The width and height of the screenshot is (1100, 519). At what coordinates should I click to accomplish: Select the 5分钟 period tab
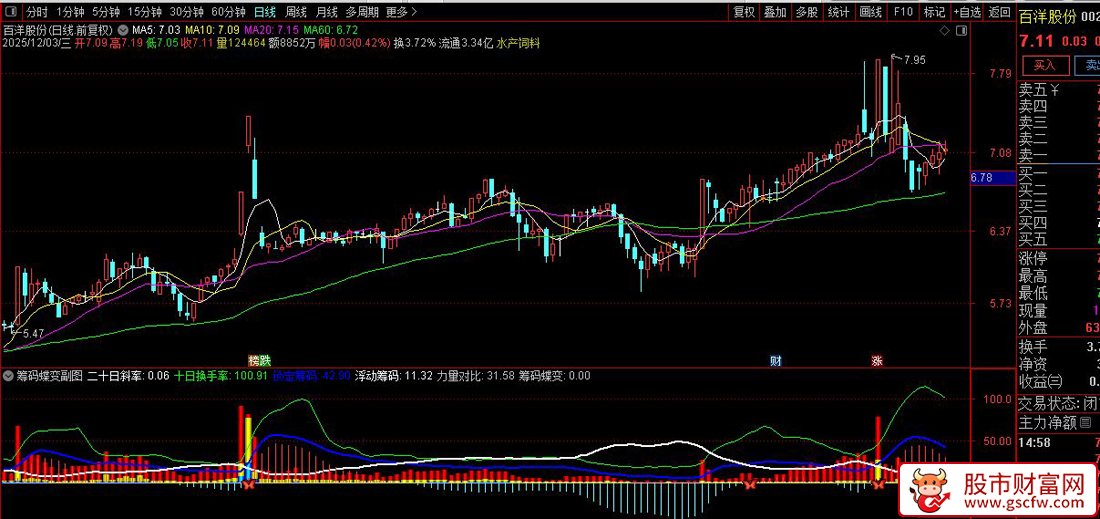106,12
